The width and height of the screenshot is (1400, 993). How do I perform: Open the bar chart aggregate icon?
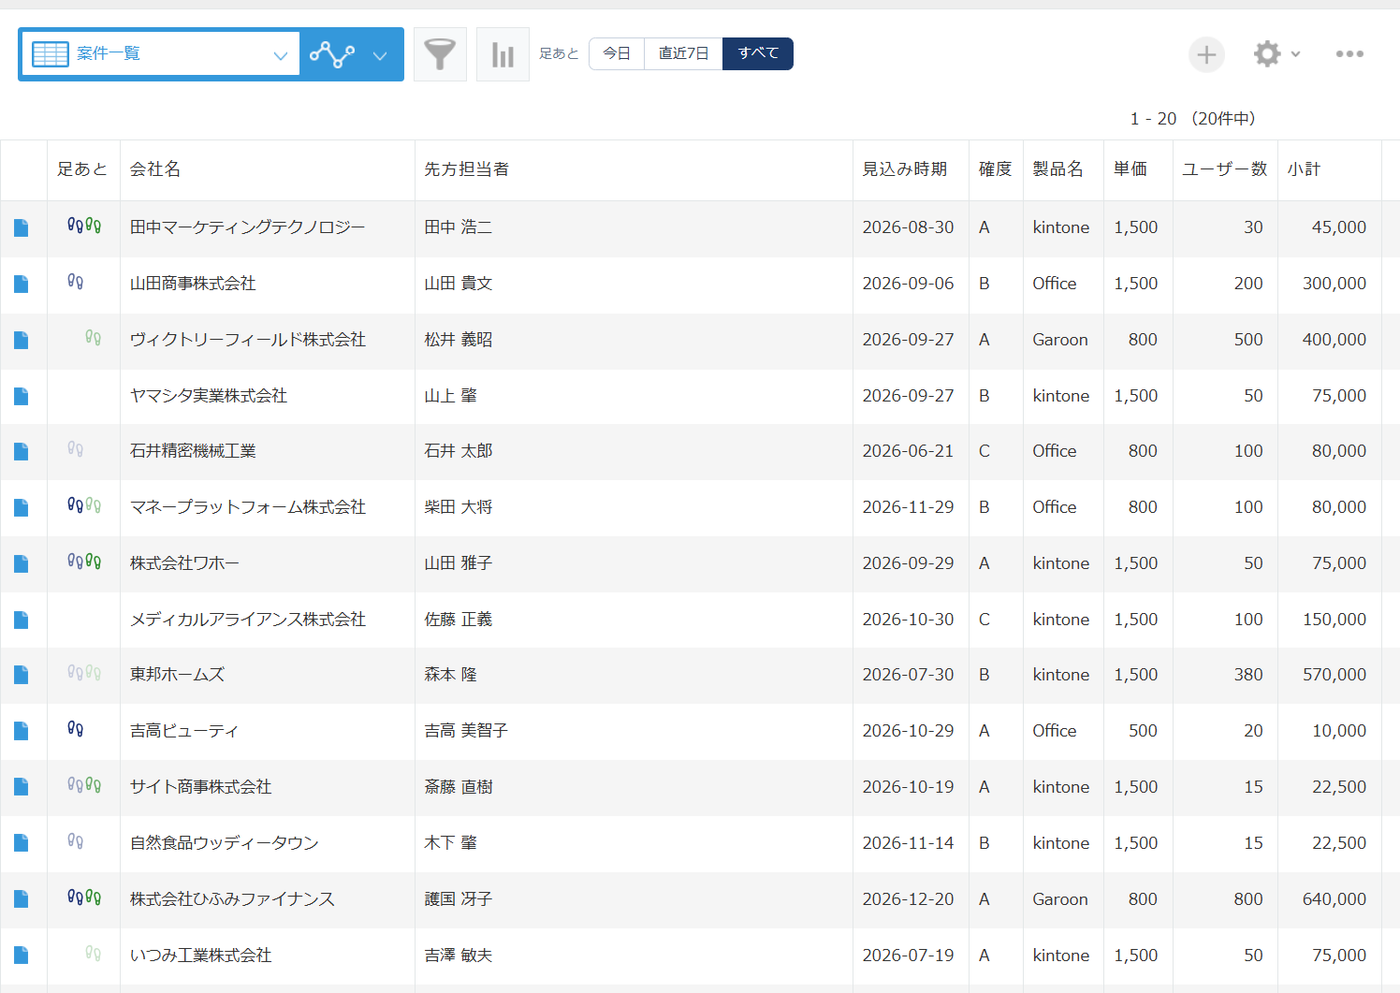(x=503, y=54)
